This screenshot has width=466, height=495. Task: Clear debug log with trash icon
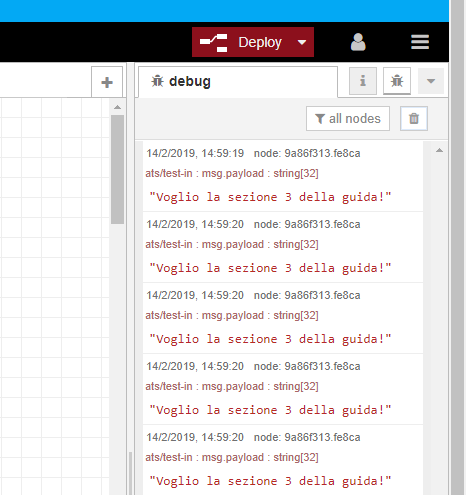point(414,119)
